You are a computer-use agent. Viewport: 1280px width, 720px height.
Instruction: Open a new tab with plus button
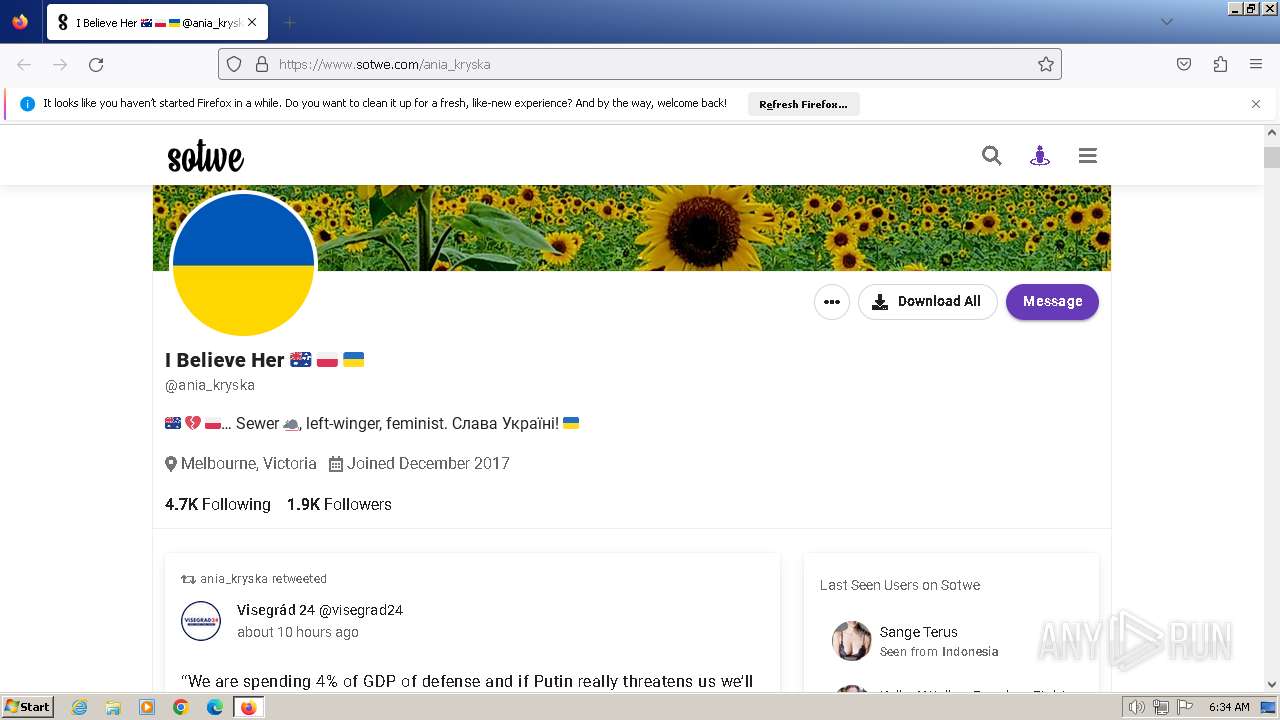click(x=289, y=22)
